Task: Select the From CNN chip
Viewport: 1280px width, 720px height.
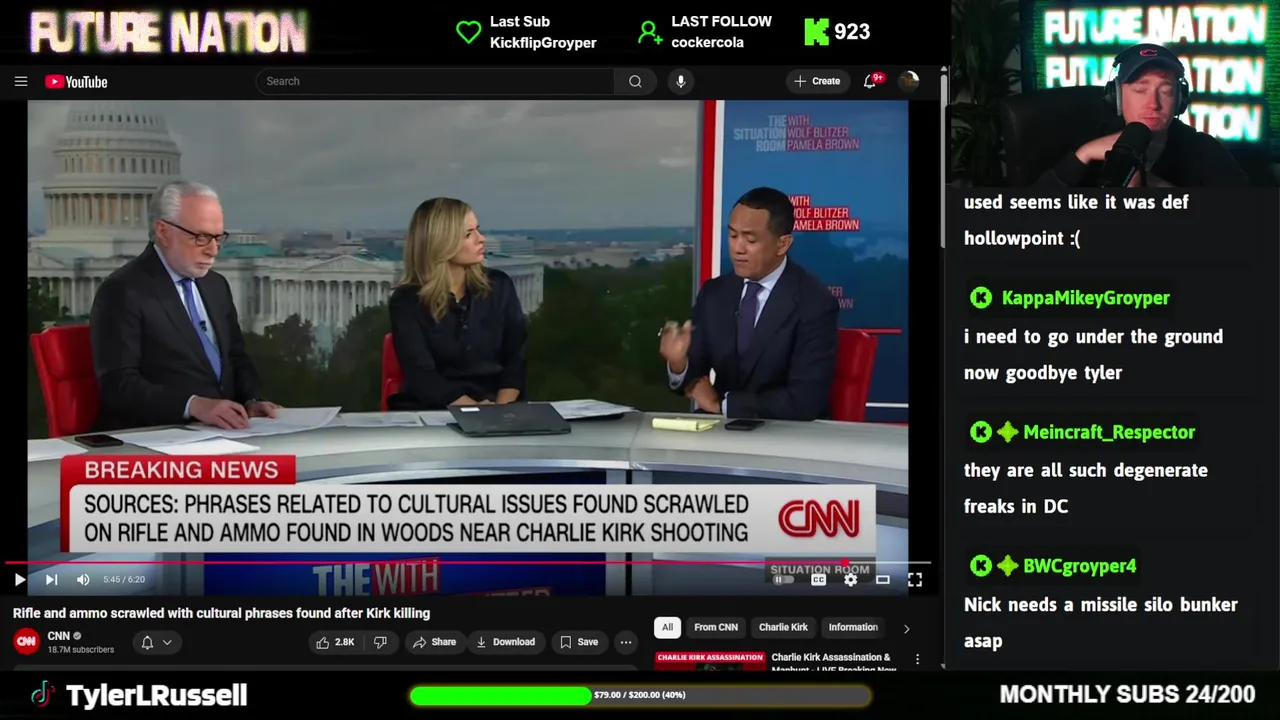Action: pyautogui.click(x=716, y=627)
